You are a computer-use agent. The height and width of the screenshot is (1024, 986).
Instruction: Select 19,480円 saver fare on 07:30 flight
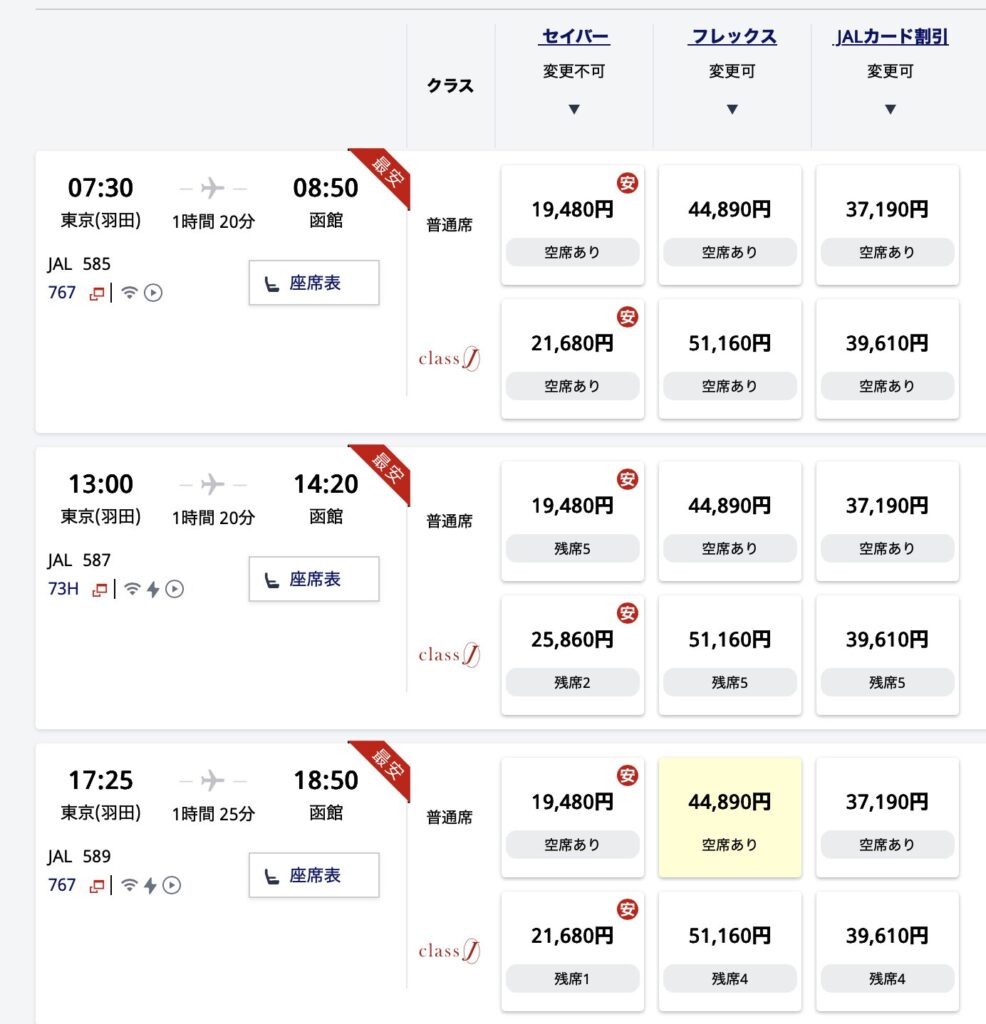pyautogui.click(x=573, y=225)
